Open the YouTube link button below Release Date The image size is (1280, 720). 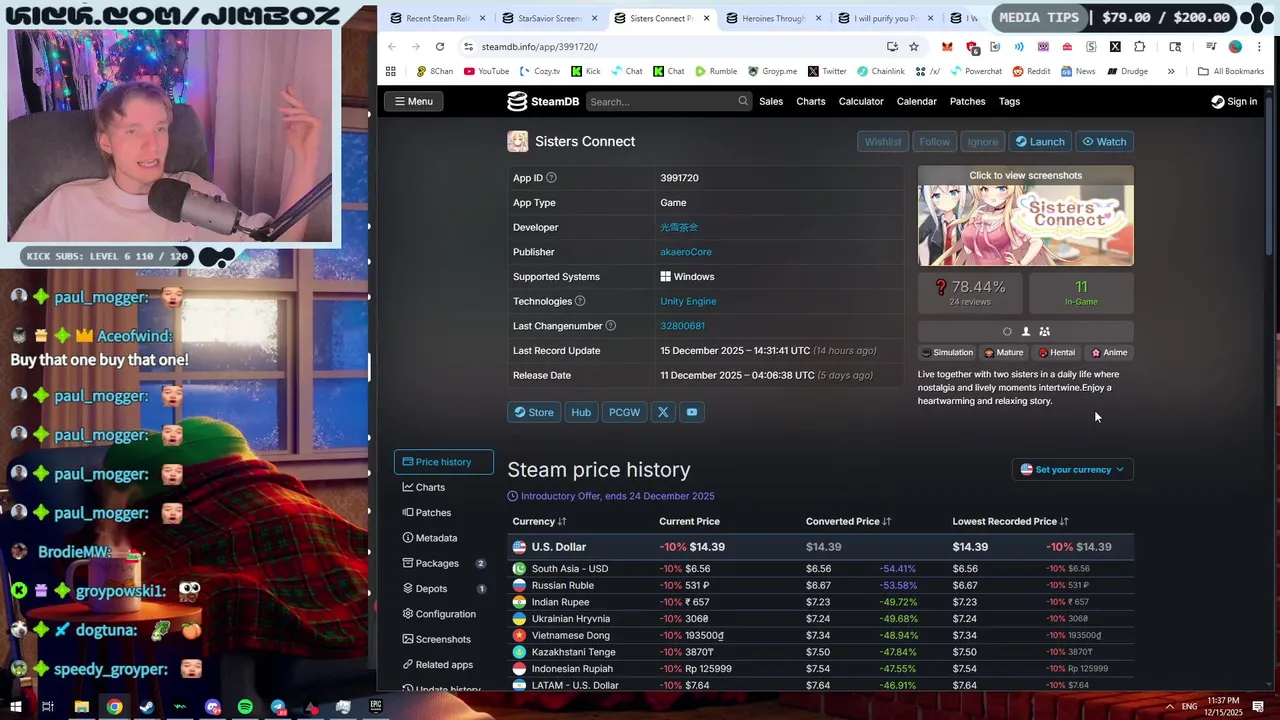[x=691, y=412]
